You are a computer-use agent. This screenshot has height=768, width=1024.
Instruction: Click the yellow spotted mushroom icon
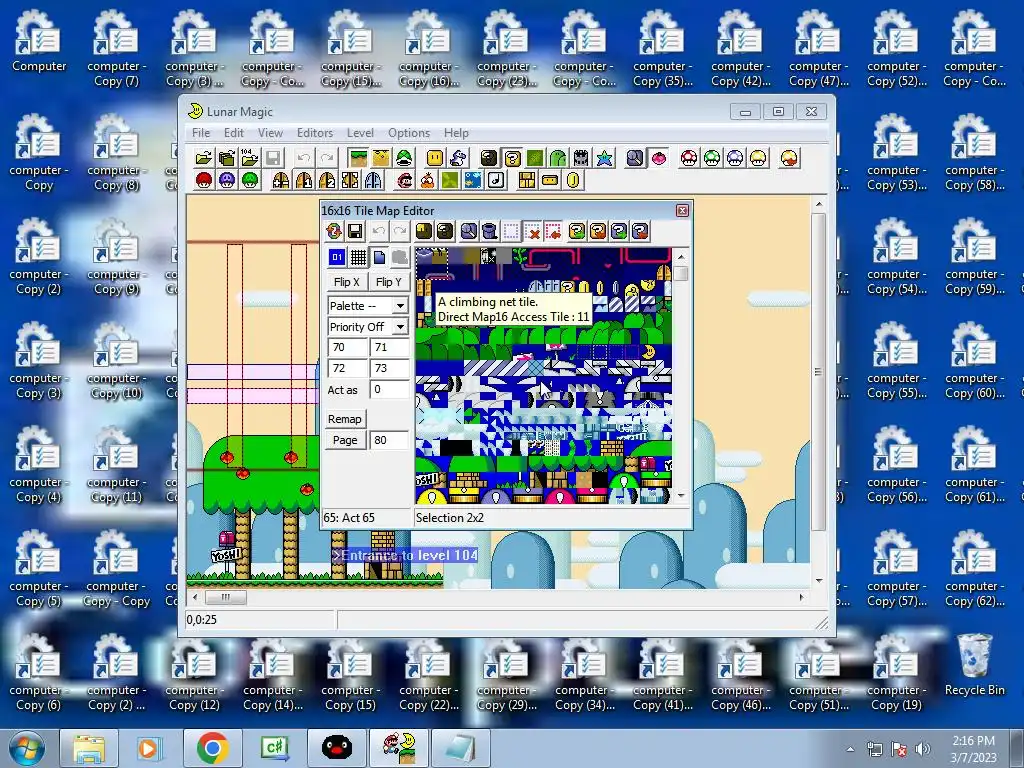coord(758,159)
